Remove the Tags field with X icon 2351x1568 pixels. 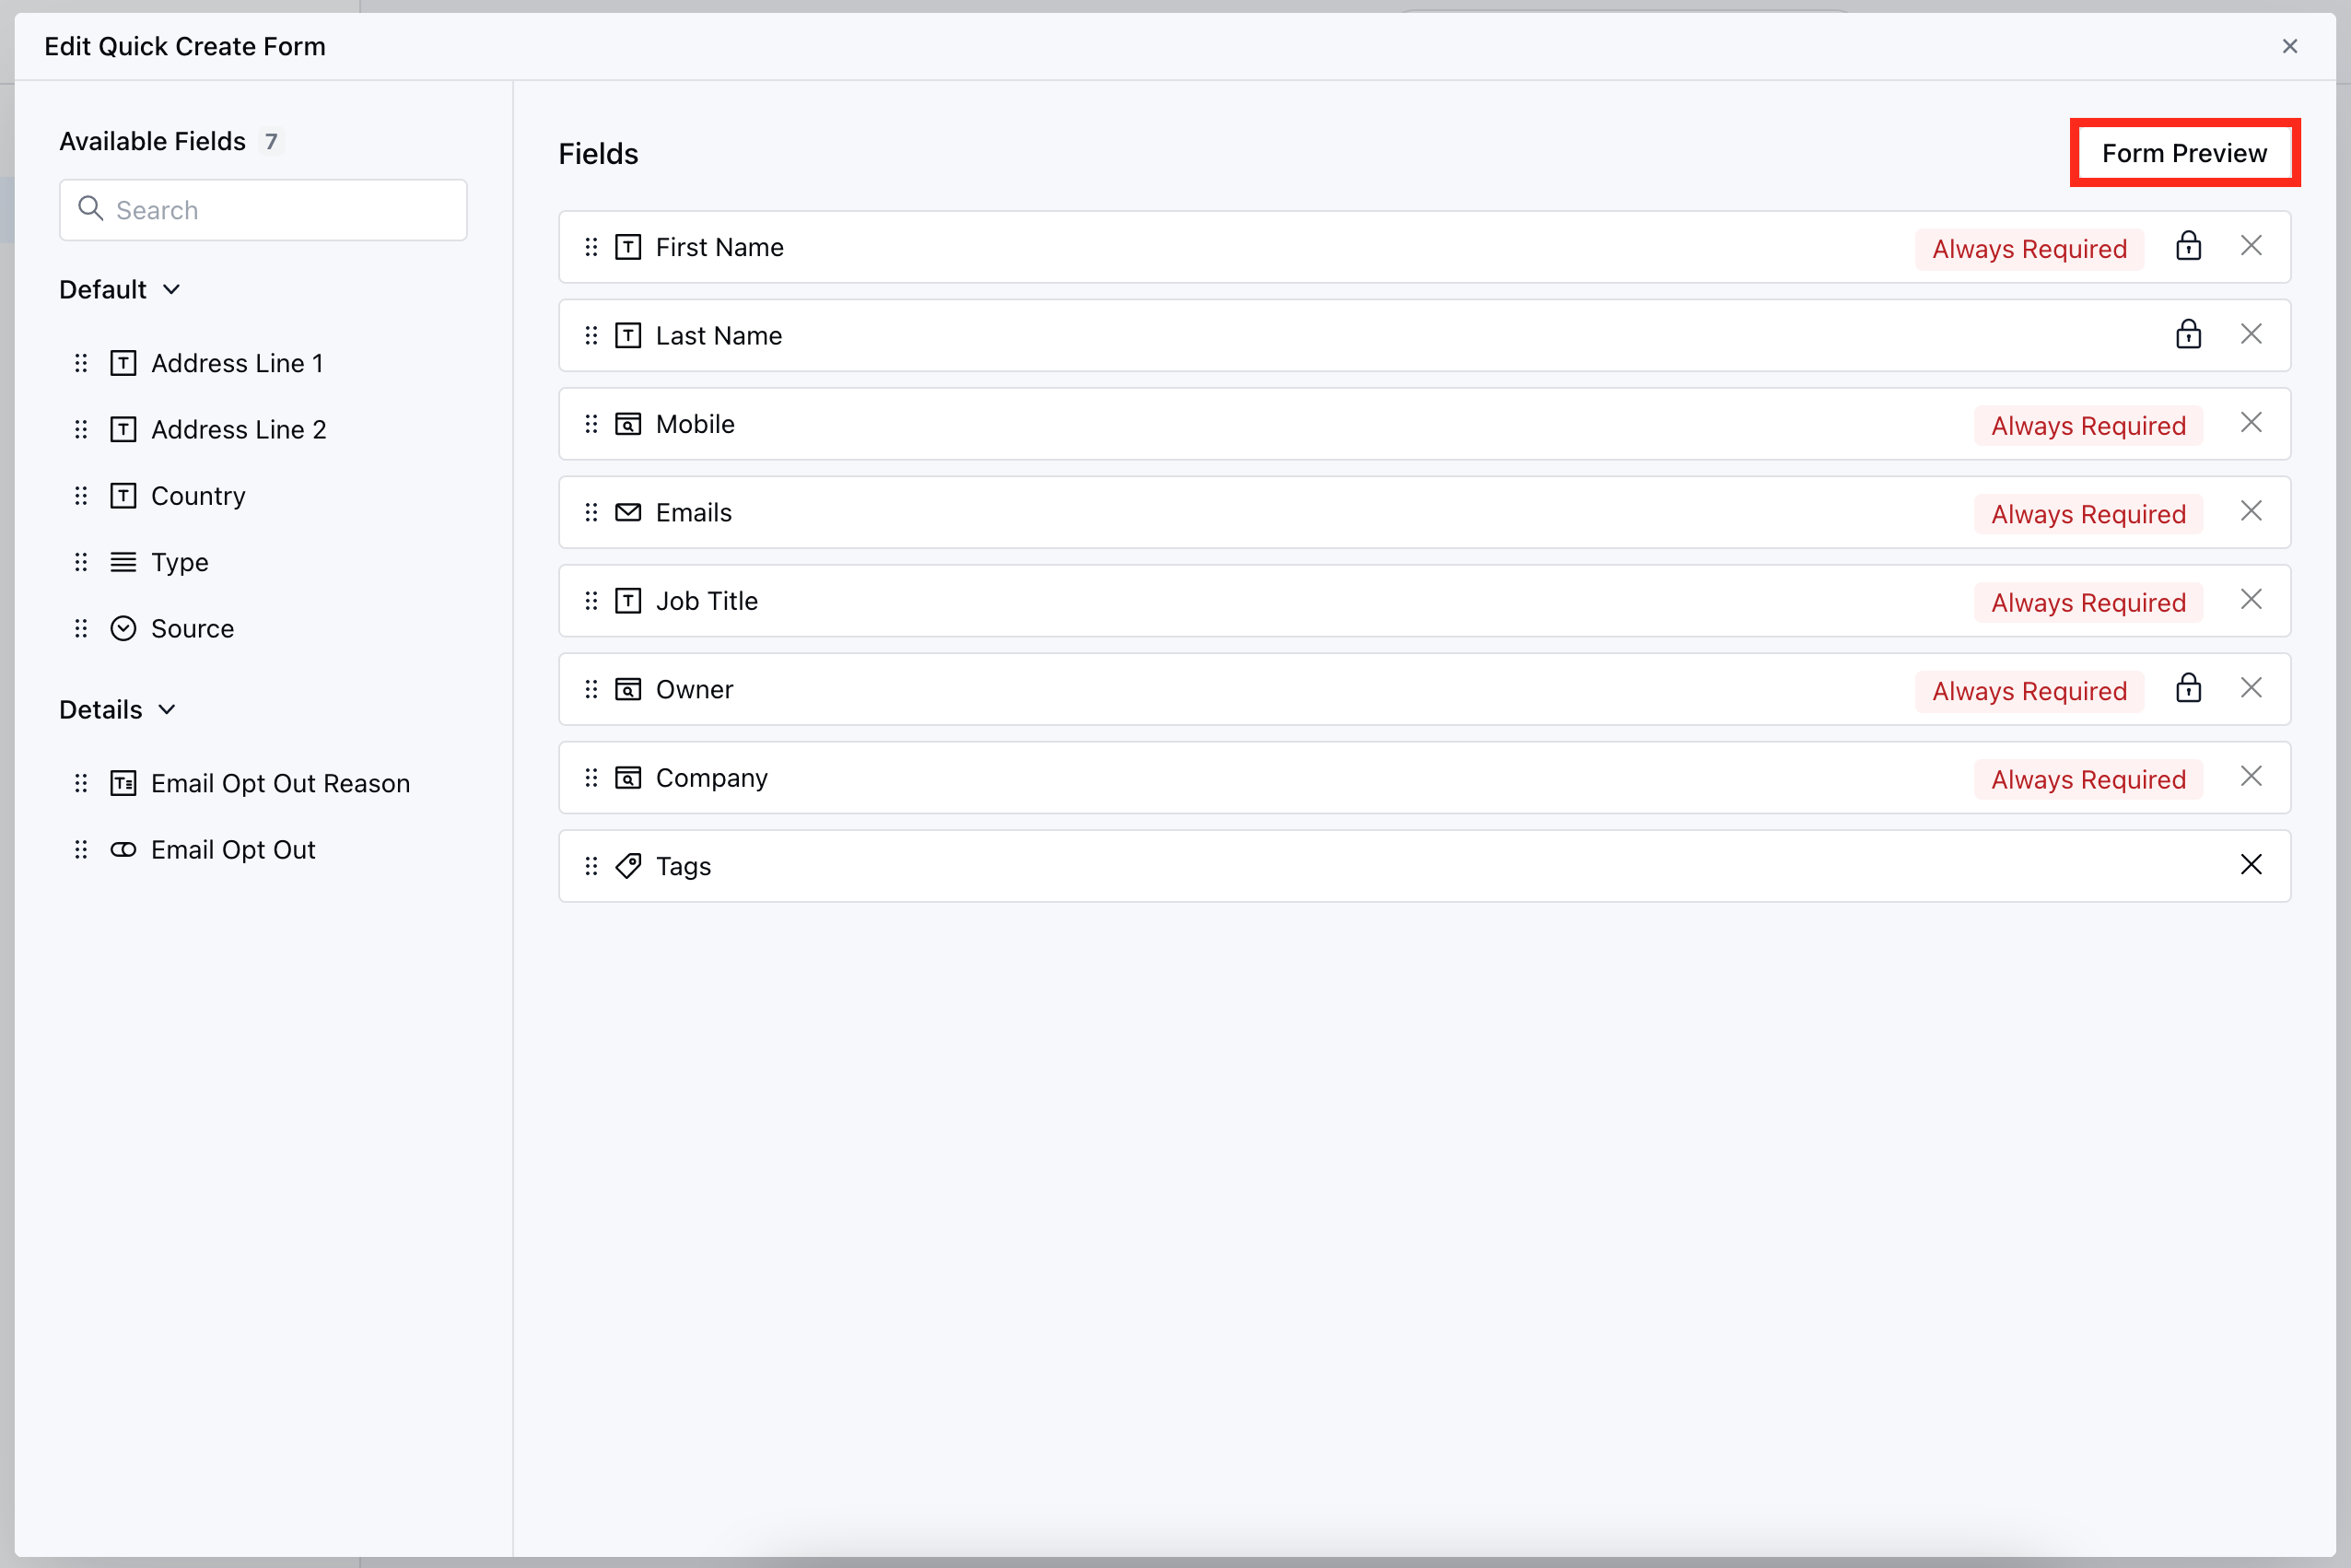coord(2250,865)
